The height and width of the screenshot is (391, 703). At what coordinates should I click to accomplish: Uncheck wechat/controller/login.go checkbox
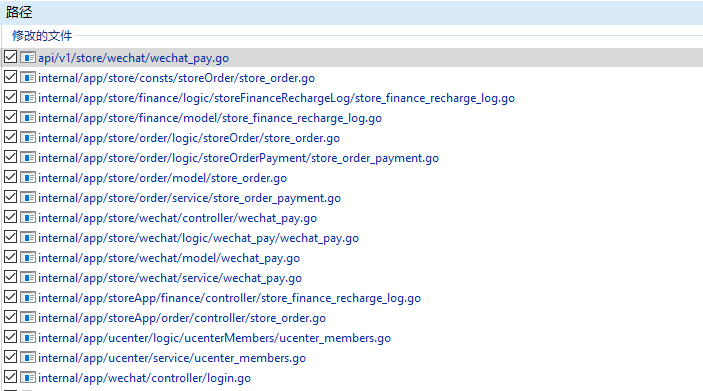10,377
